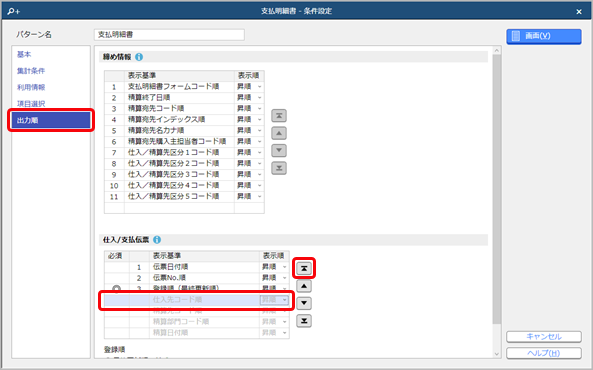Move to bottom button in 締め情報 list
Image resolution: width=593 pixels, height=370 pixels.
279,168
